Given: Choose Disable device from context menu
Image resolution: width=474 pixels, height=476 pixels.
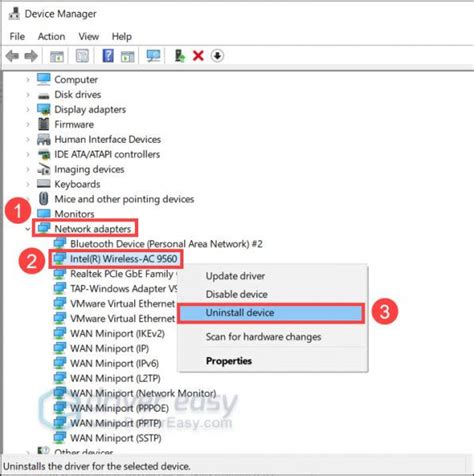Looking at the screenshot, I should point(237,294).
